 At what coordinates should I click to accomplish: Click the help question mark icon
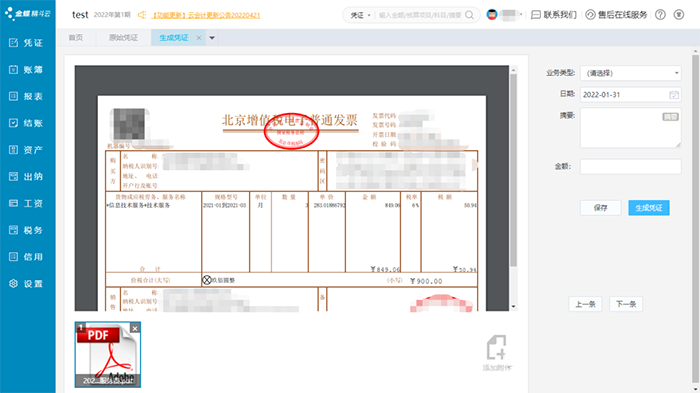click(660, 15)
